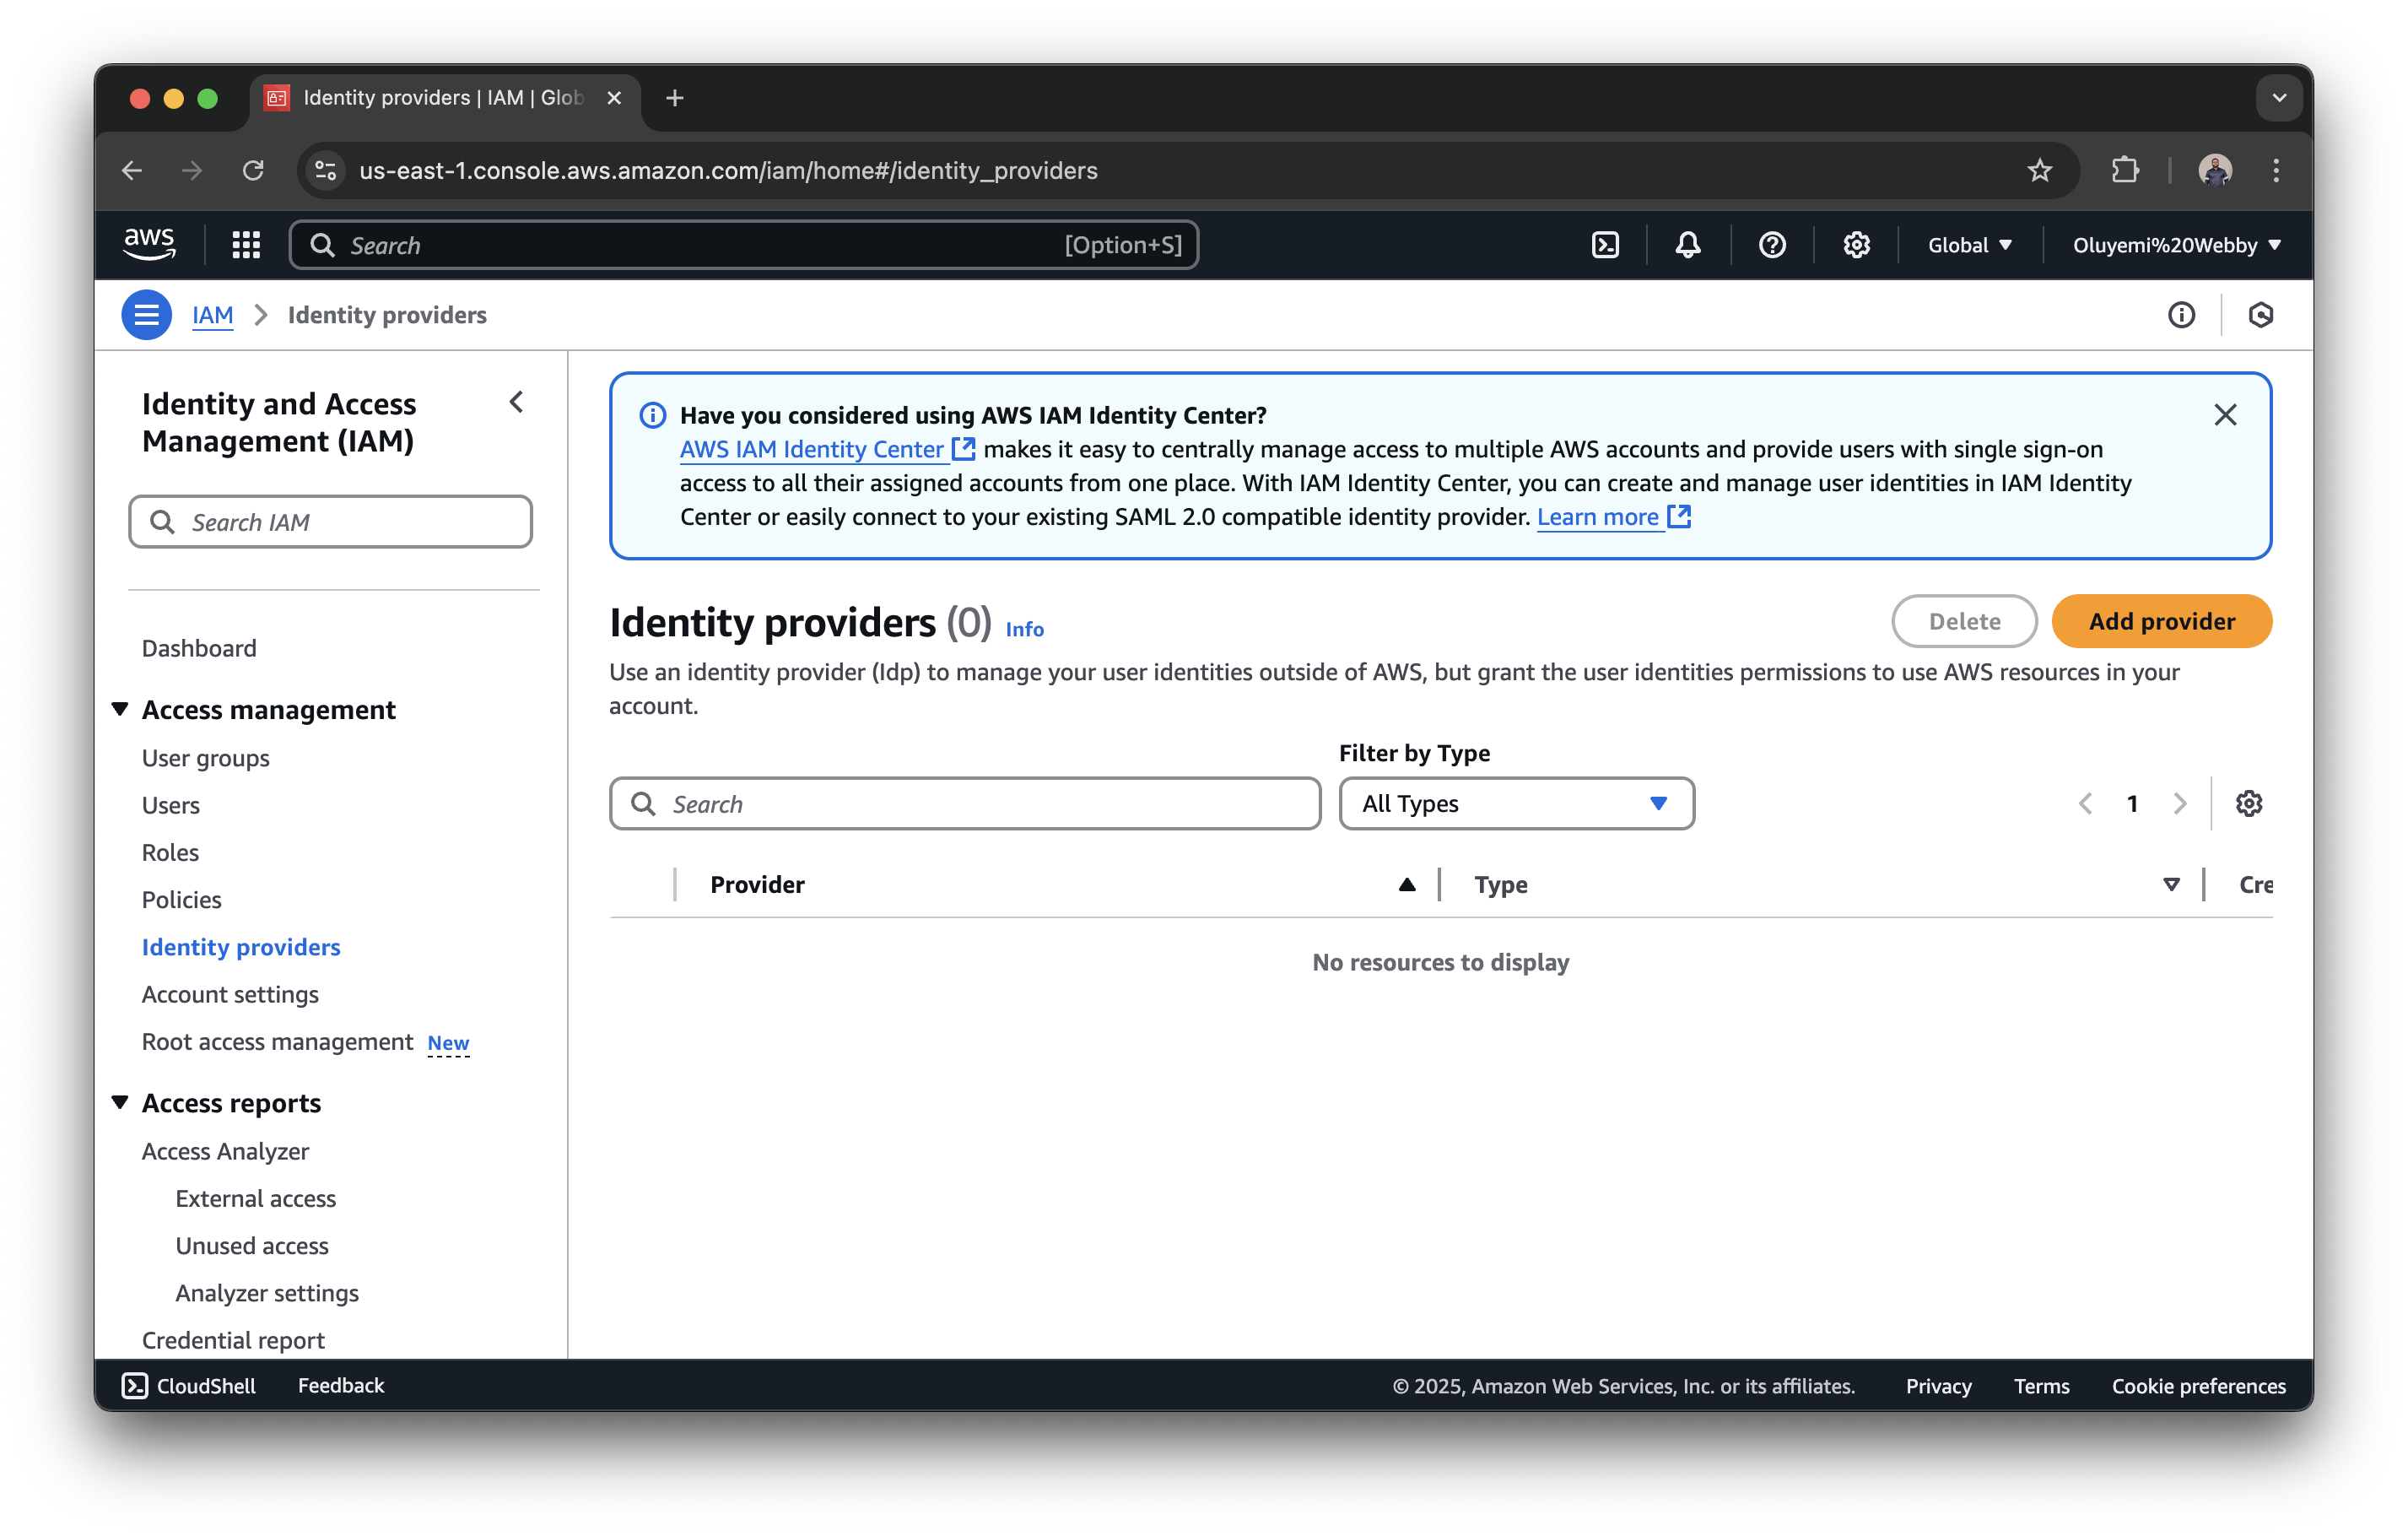Open the Oluyemi%20Webby account menu

2177,244
